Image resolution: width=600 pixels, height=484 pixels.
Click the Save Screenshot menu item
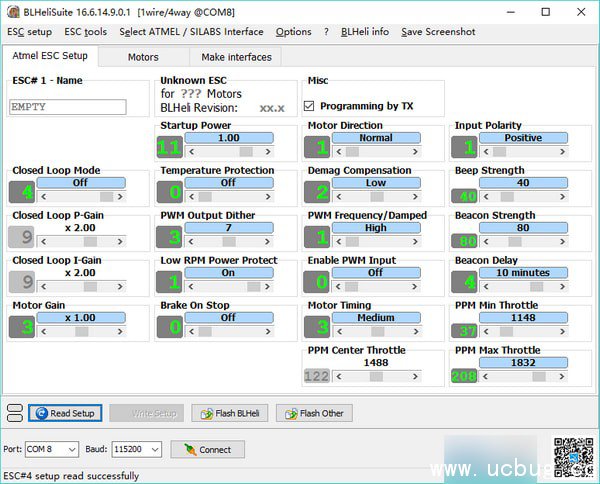point(438,32)
